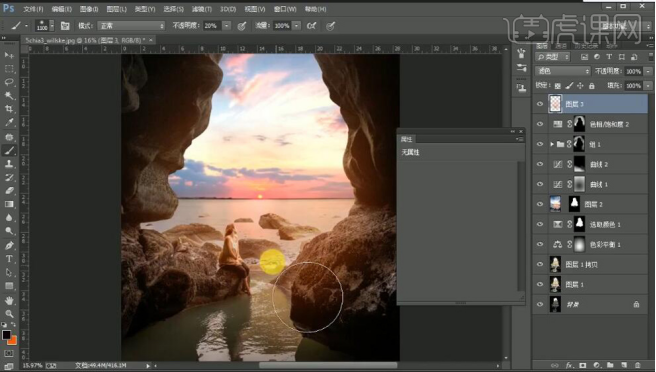This screenshot has height=372, width=656.
Task: Open the 窗口(W) menu
Action: pyautogui.click(x=285, y=9)
